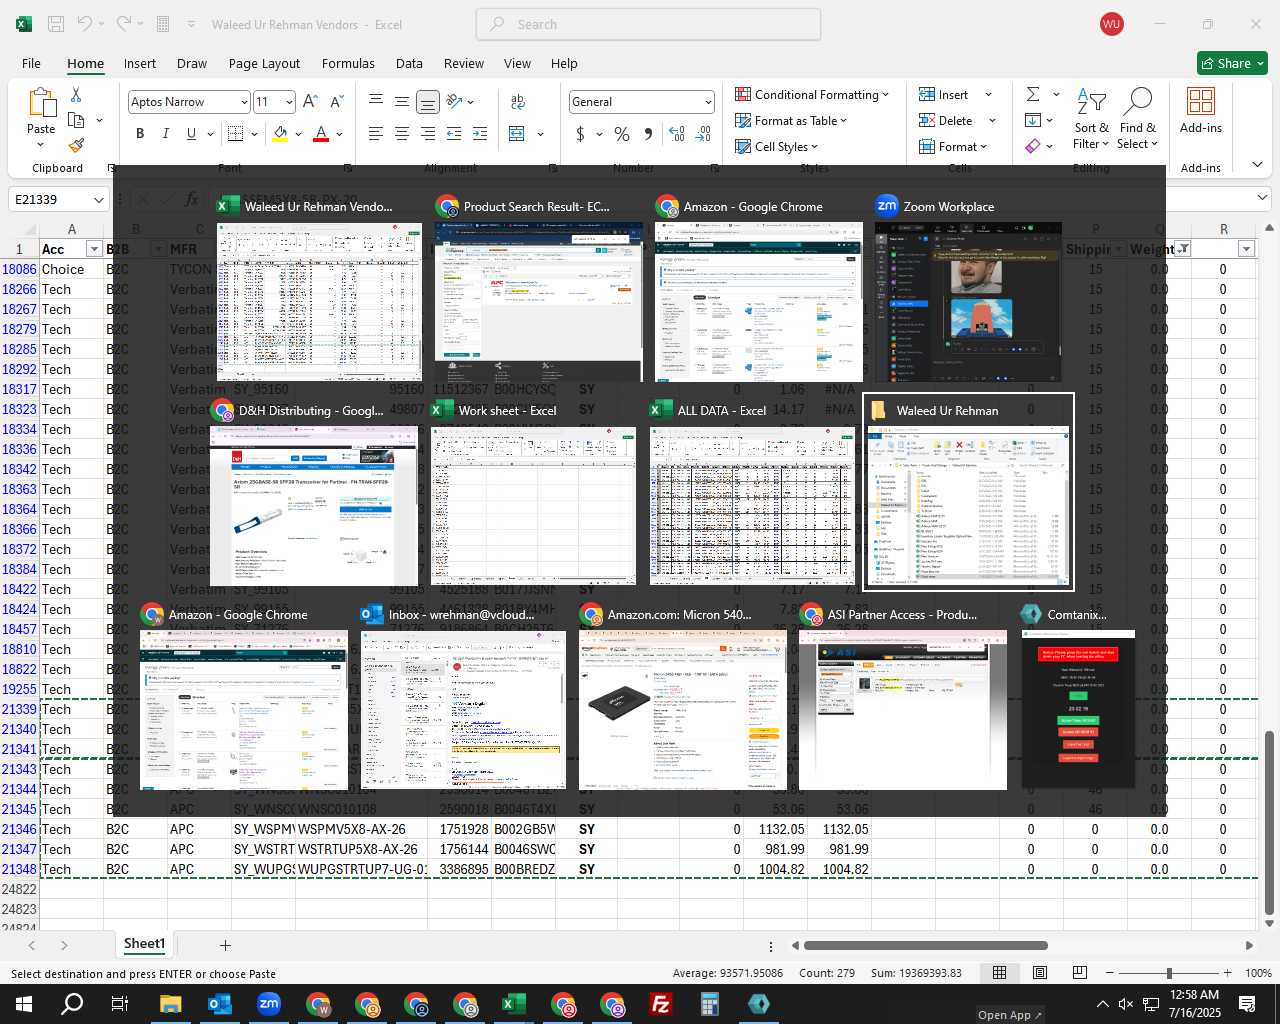
Task: Switch to Normal view in status bar
Action: pyautogui.click(x=999, y=973)
